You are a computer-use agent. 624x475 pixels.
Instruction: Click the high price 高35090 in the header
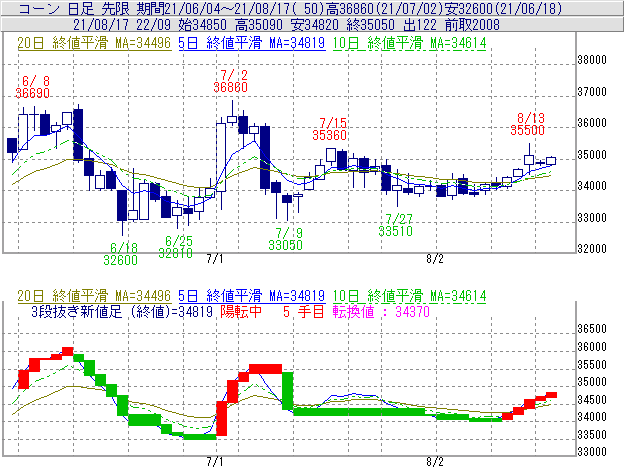click(259, 25)
